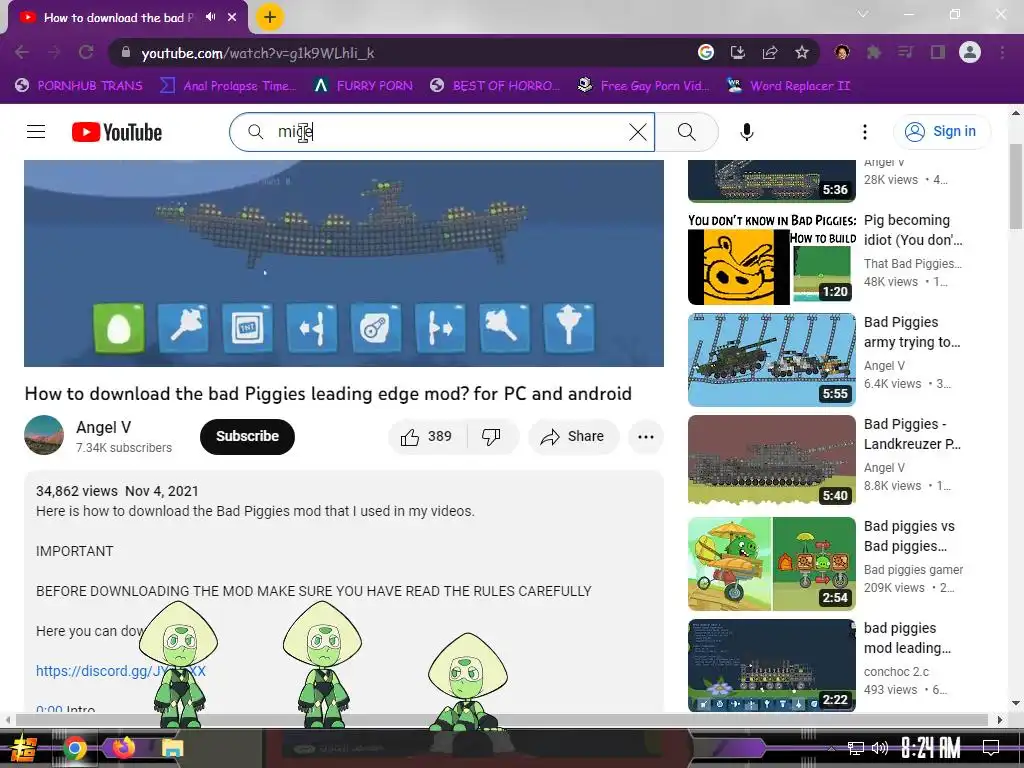Image resolution: width=1024 pixels, height=768 pixels.
Task: Click the install/download page icon
Action: point(737,52)
